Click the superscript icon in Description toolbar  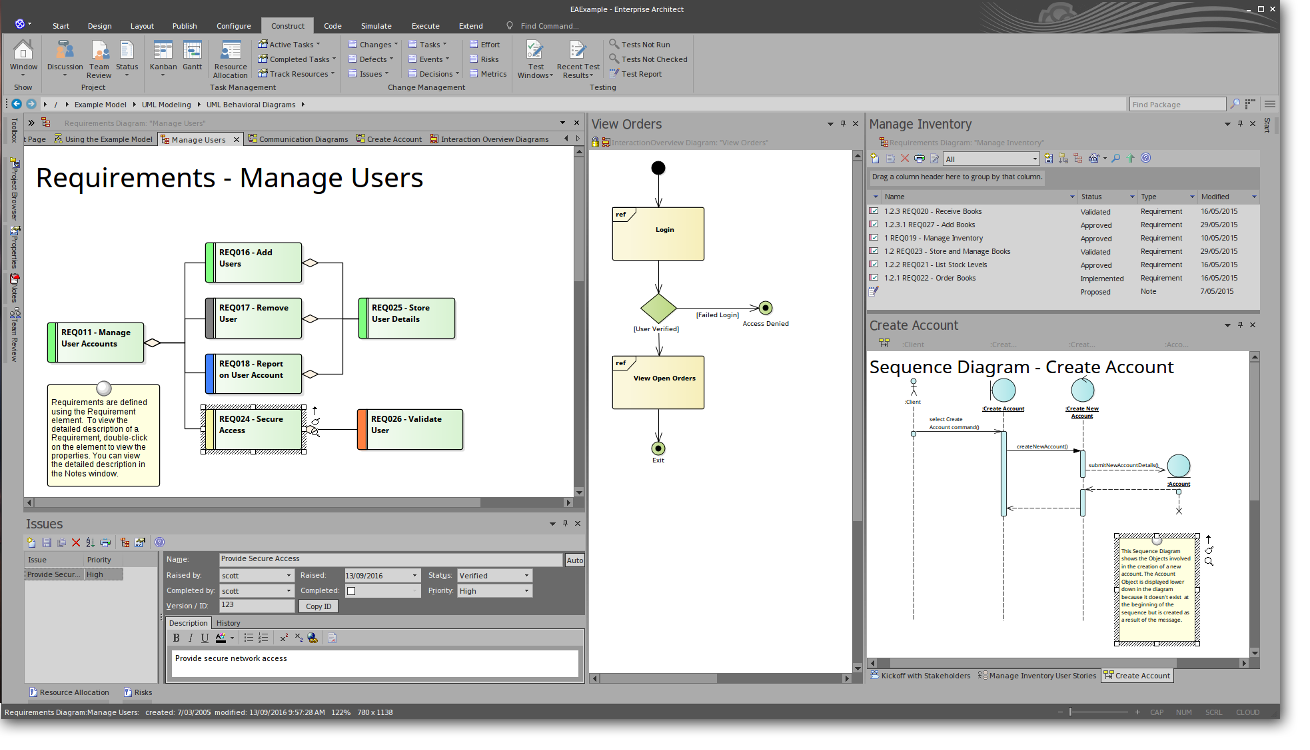pyautogui.click(x=284, y=638)
